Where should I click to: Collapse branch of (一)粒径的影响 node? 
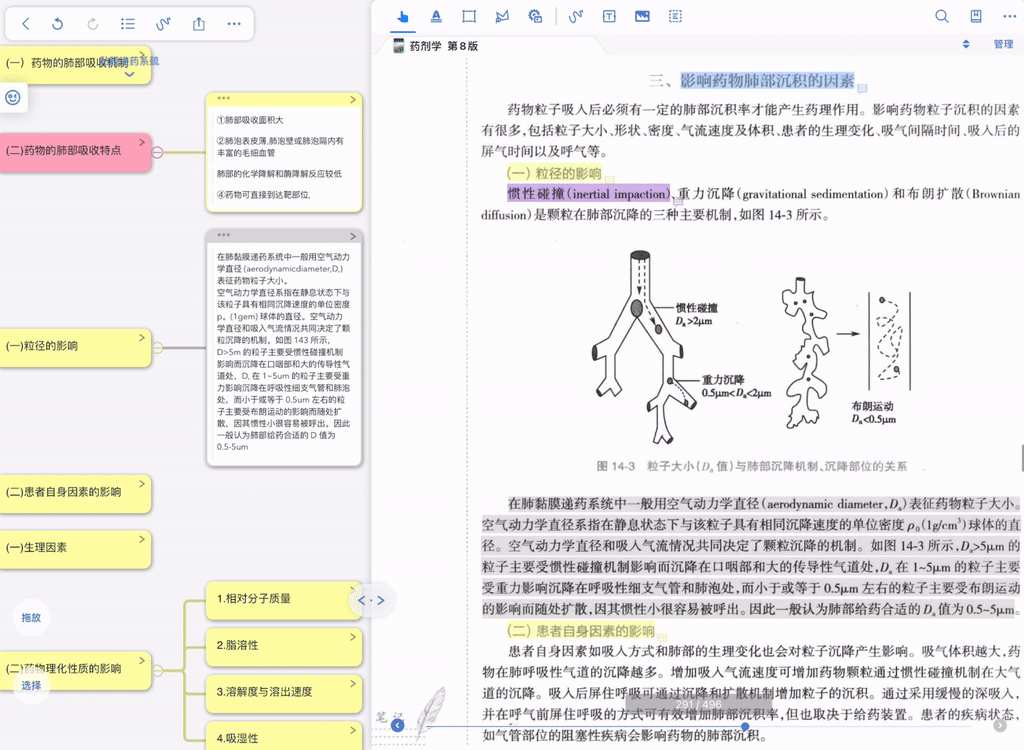click(x=157, y=348)
